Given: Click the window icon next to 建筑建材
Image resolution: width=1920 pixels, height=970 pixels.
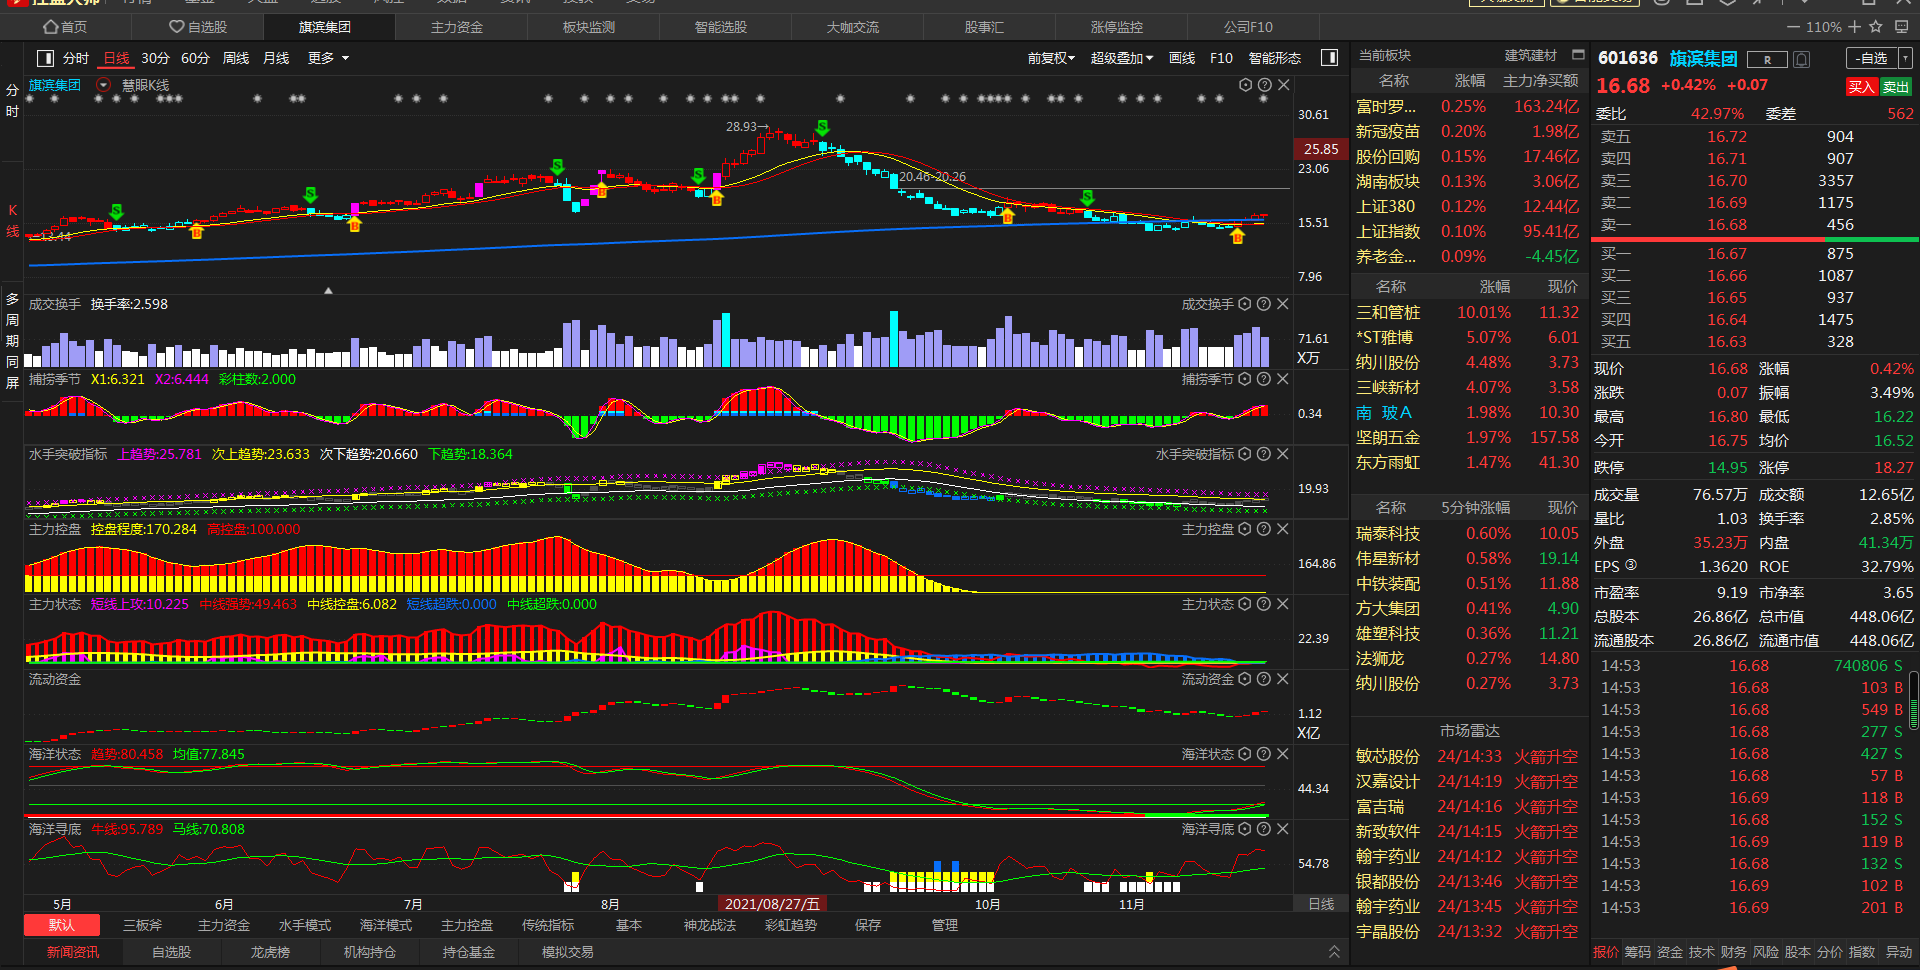Looking at the screenshot, I should 1578,55.
